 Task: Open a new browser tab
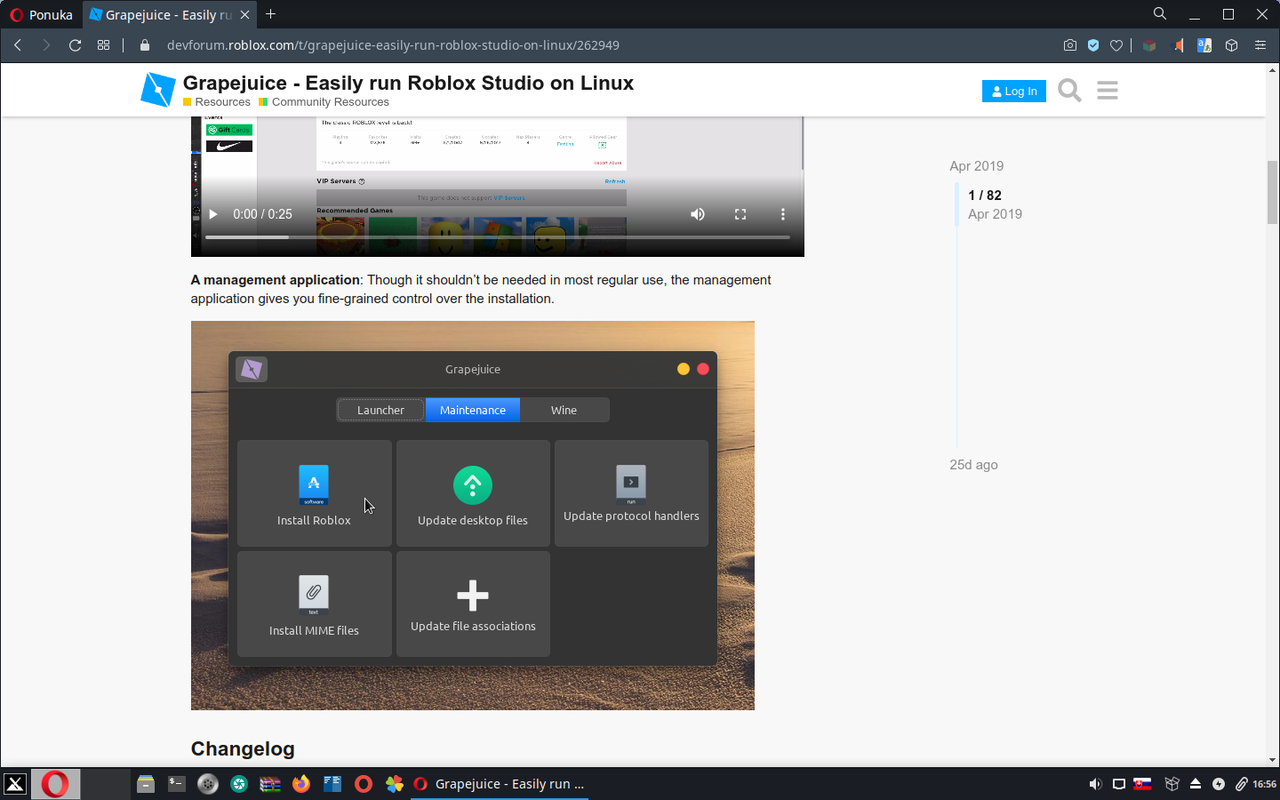(271, 14)
